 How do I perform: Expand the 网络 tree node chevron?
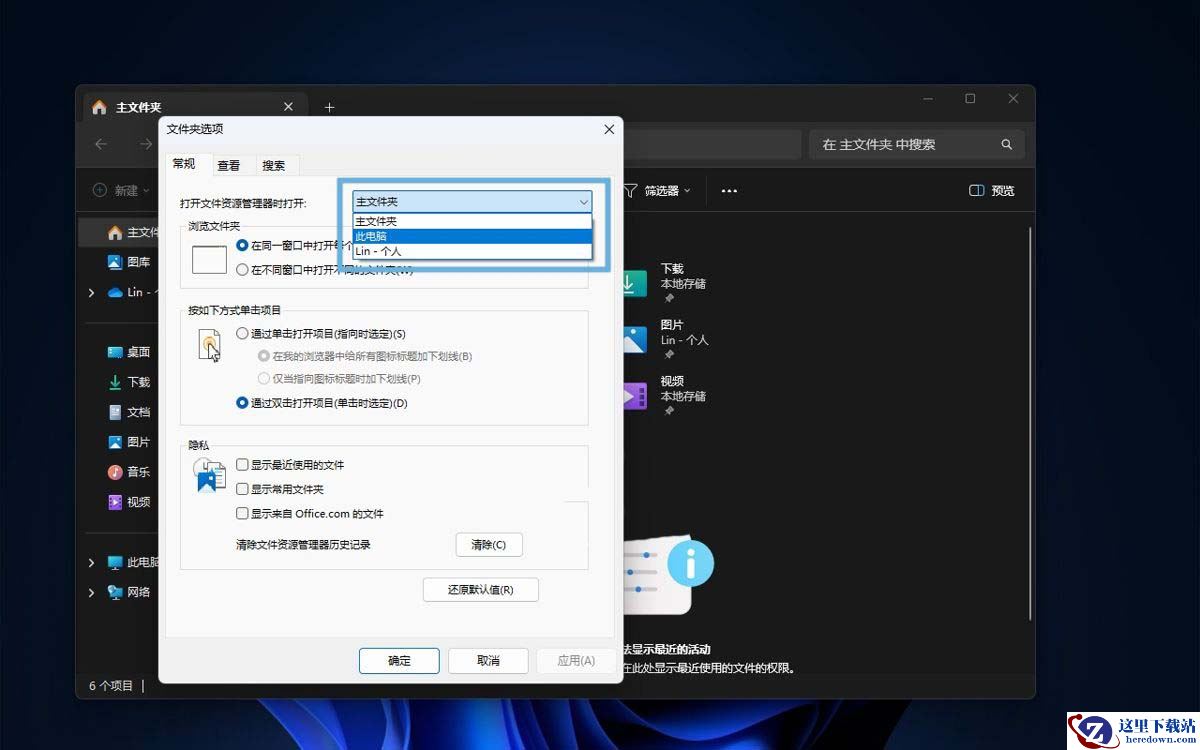[x=91, y=592]
